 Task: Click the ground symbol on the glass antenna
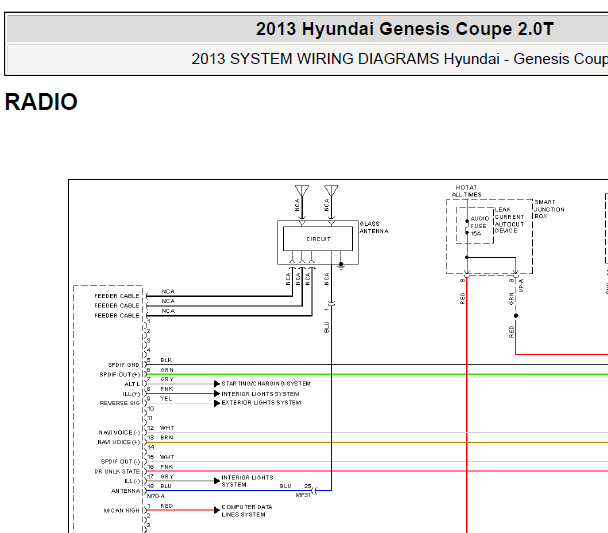pos(341,266)
